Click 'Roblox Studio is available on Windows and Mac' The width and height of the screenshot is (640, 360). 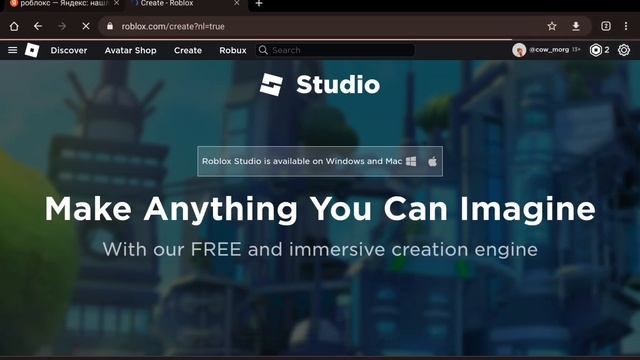(x=302, y=161)
